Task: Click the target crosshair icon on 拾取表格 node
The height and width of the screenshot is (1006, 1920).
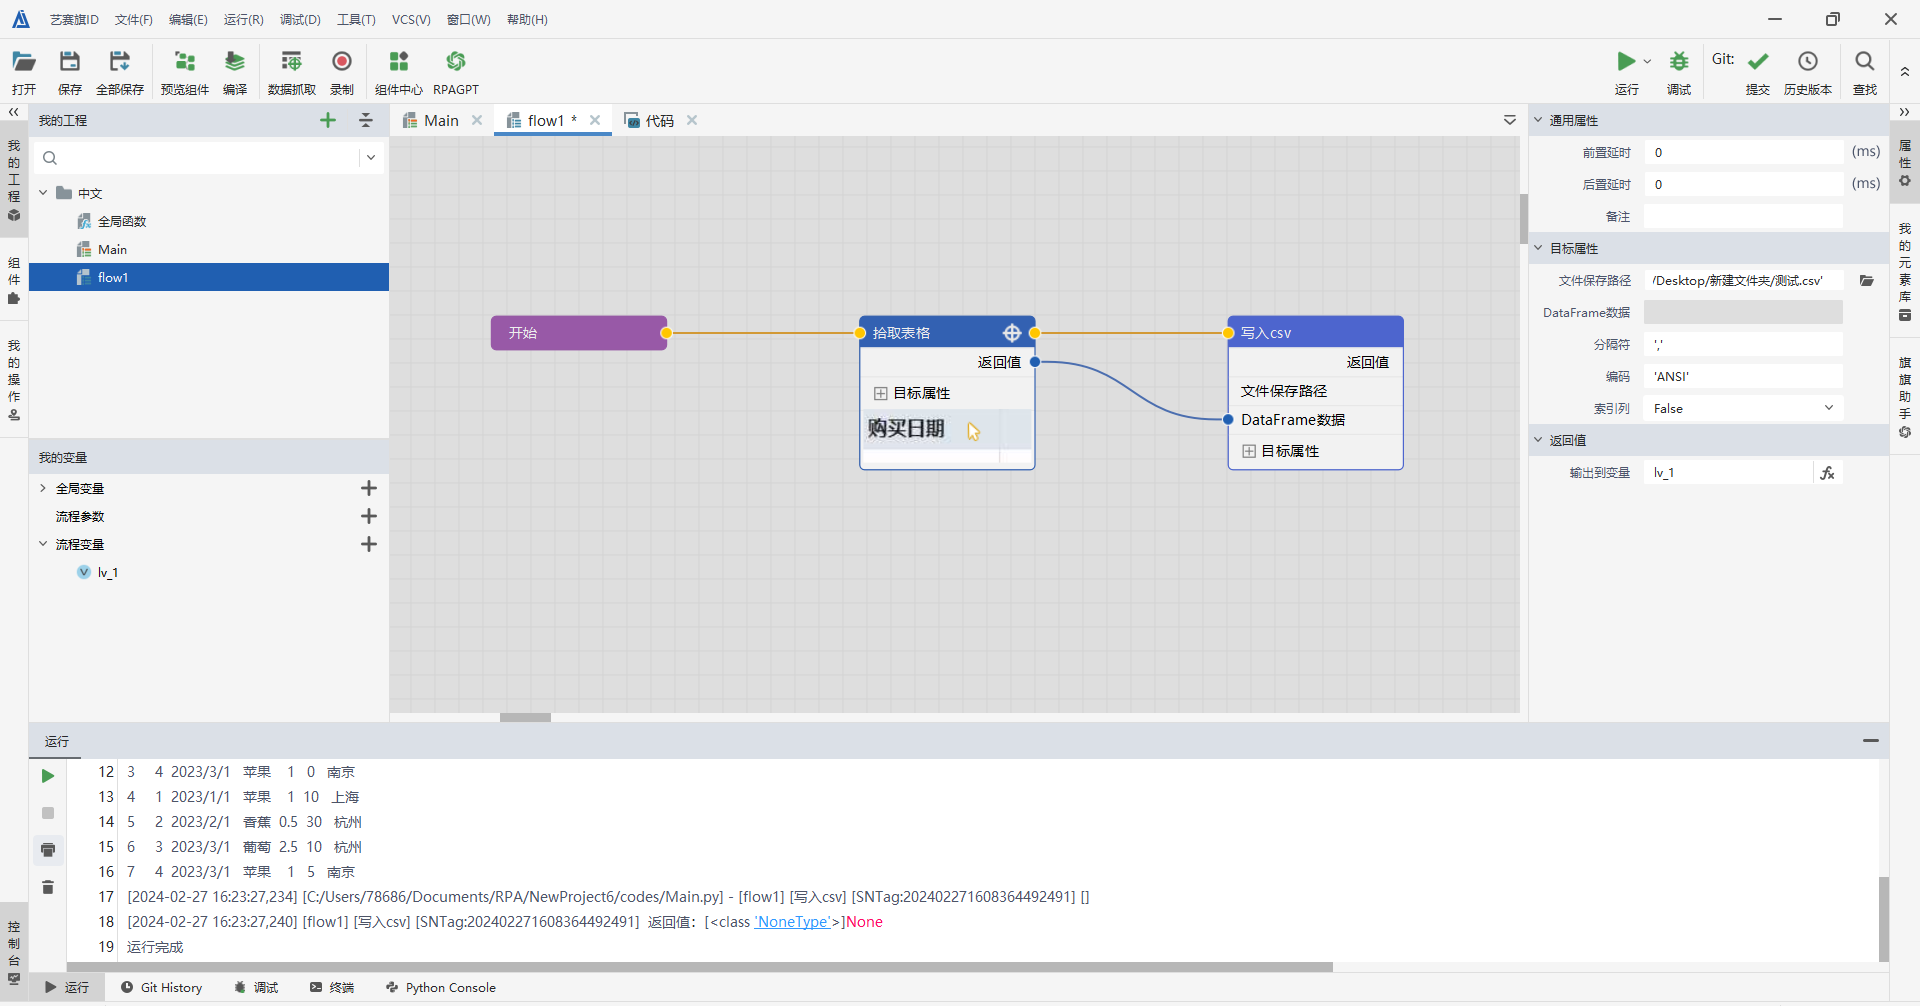Action: 1012,333
